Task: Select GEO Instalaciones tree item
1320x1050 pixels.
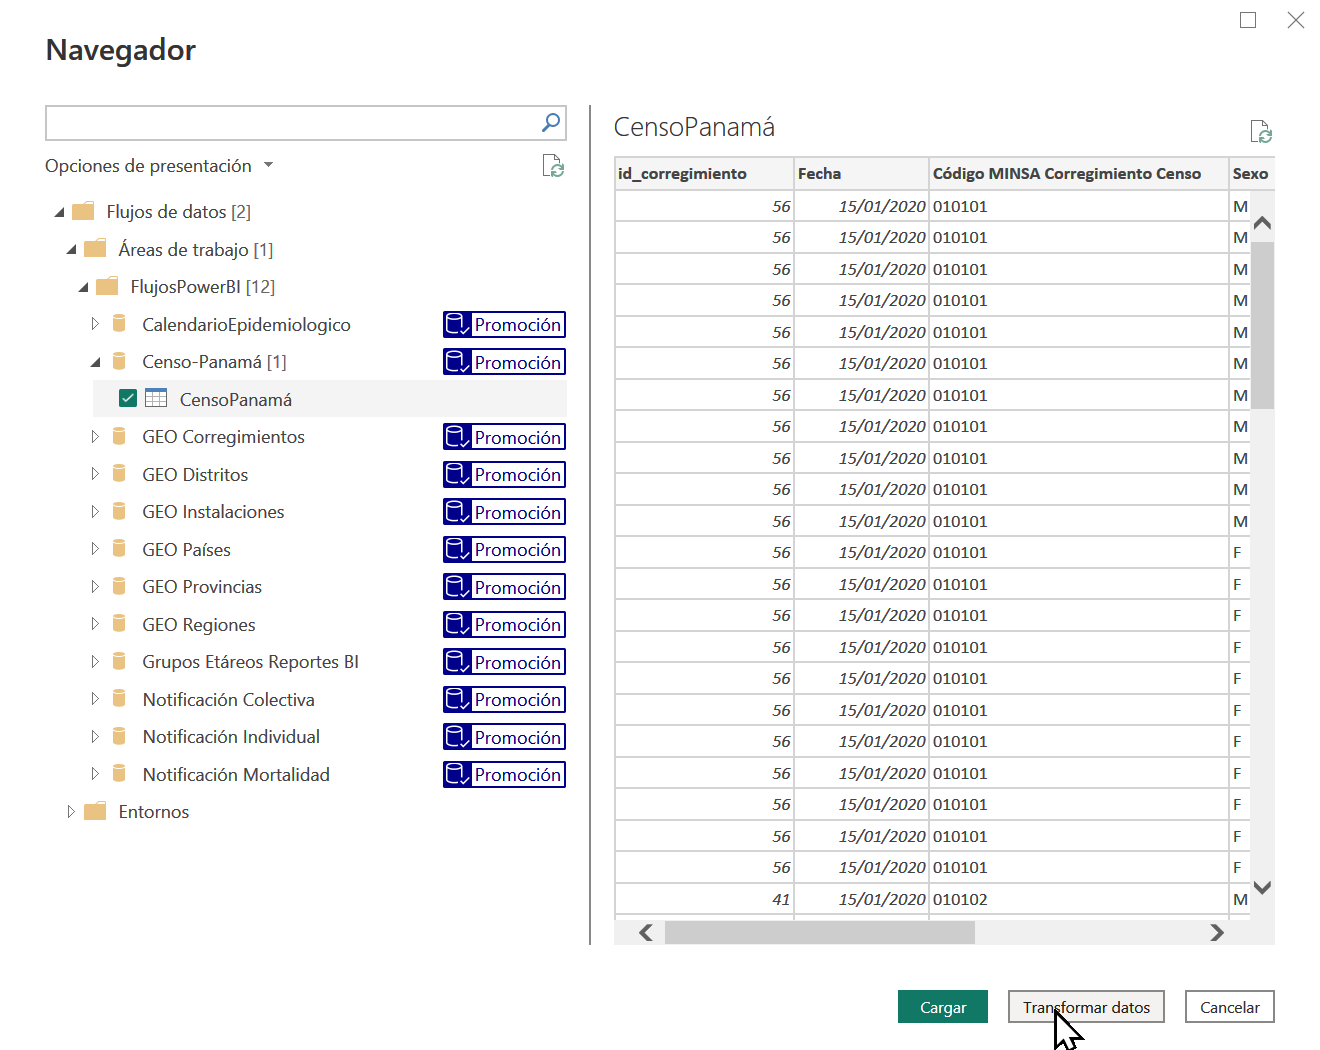Action: tap(213, 512)
